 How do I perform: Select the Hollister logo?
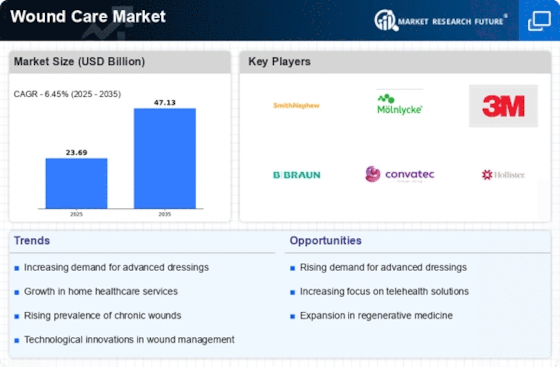tap(503, 175)
